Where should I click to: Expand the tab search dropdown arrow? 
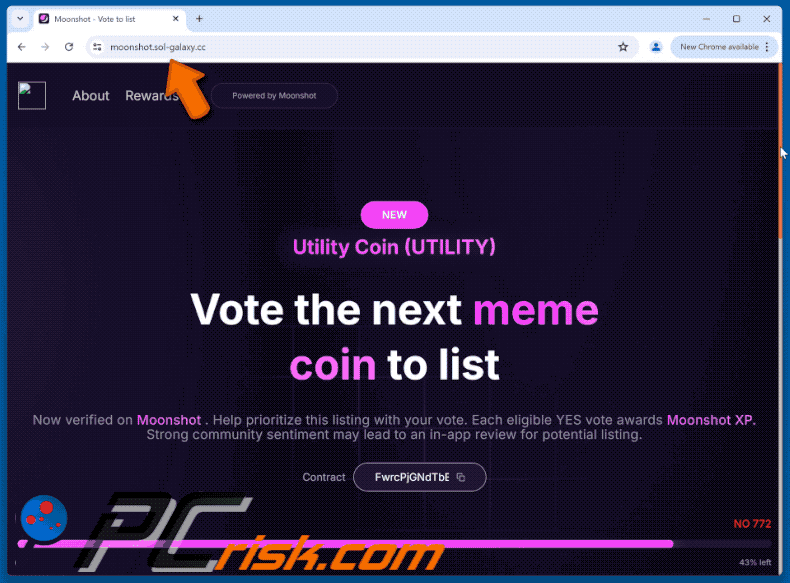[20, 19]
